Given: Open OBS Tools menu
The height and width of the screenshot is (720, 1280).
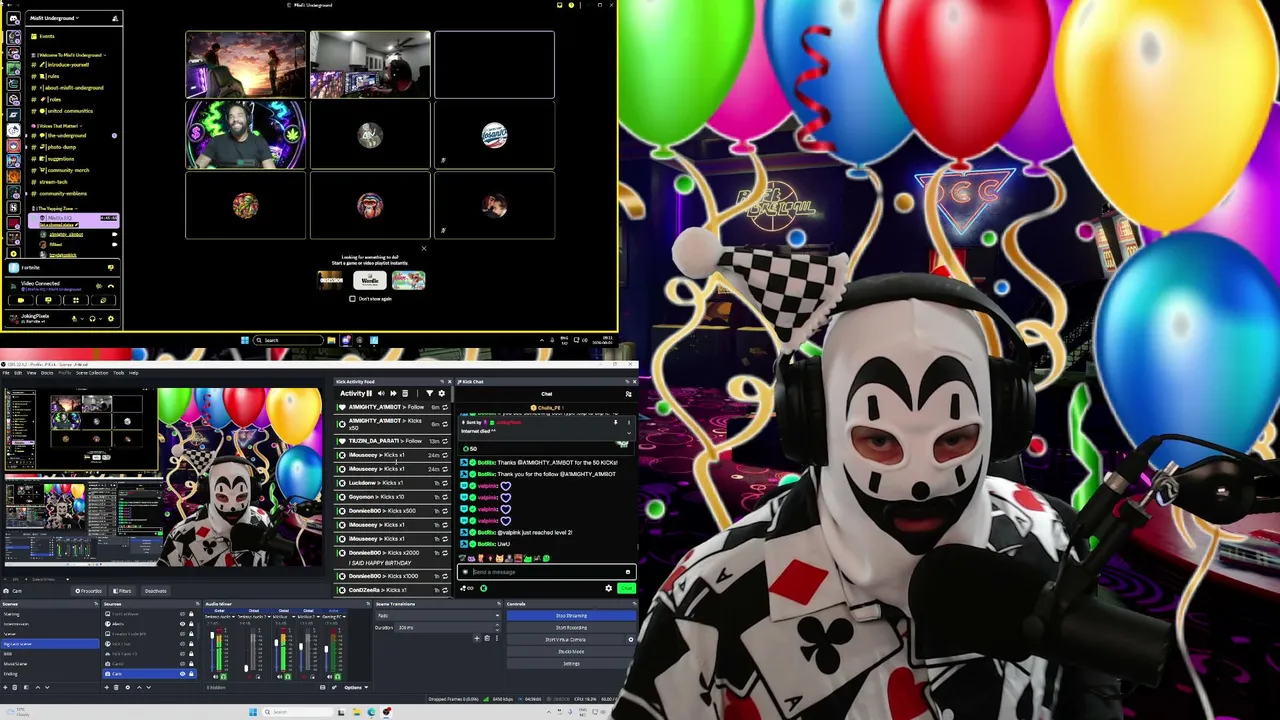Looking at the screenshot, I should coord(119,373).
